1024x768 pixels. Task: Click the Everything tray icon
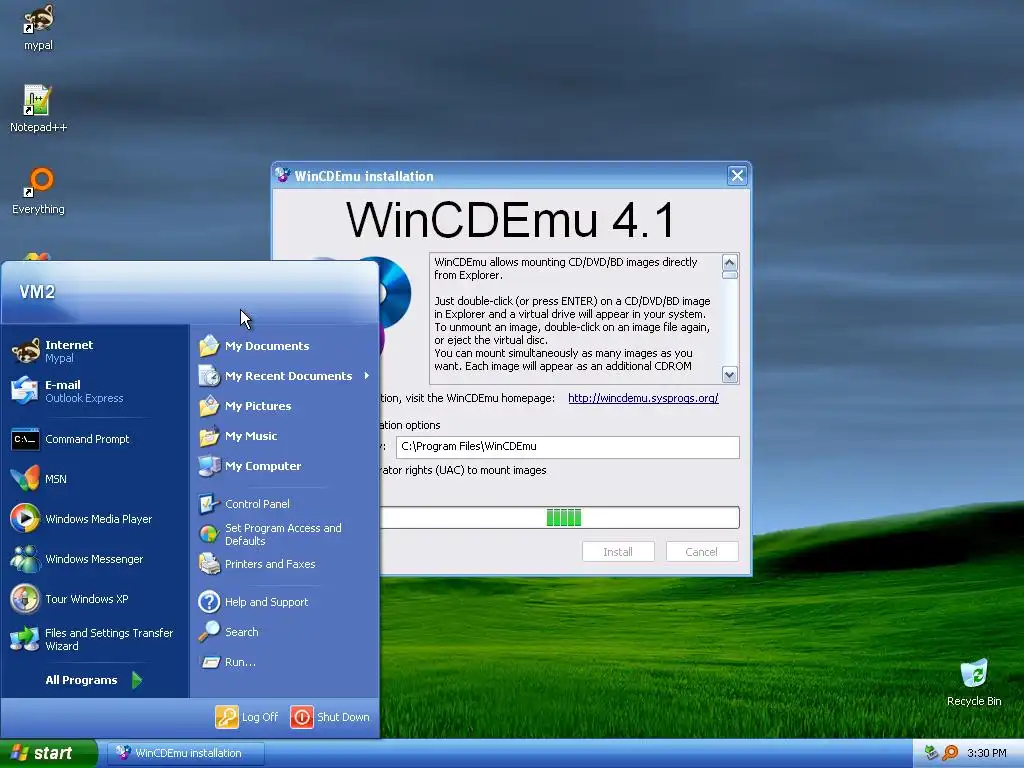(x=950, y=753)
